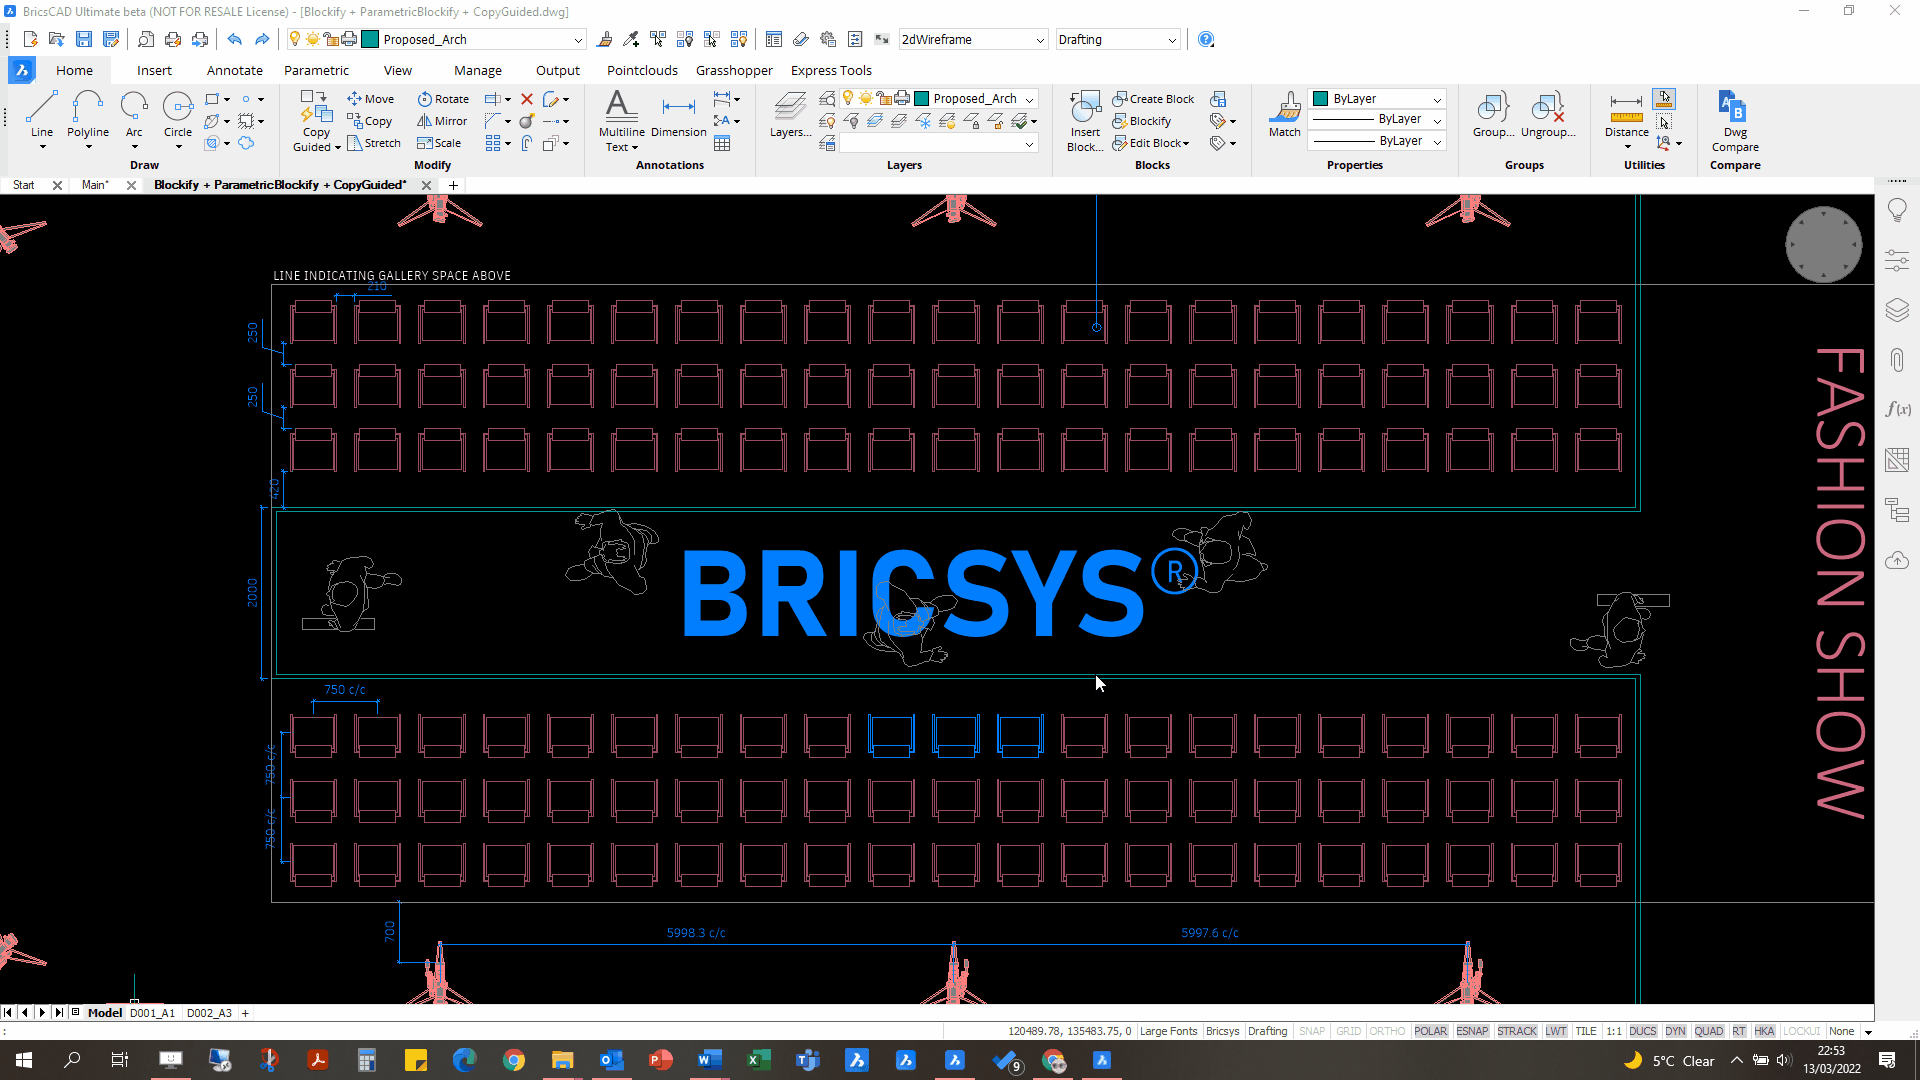Screen dimensions: 1920x1080
Task: Click the Insert Block icon
Action: click(x=1085, y=113)
